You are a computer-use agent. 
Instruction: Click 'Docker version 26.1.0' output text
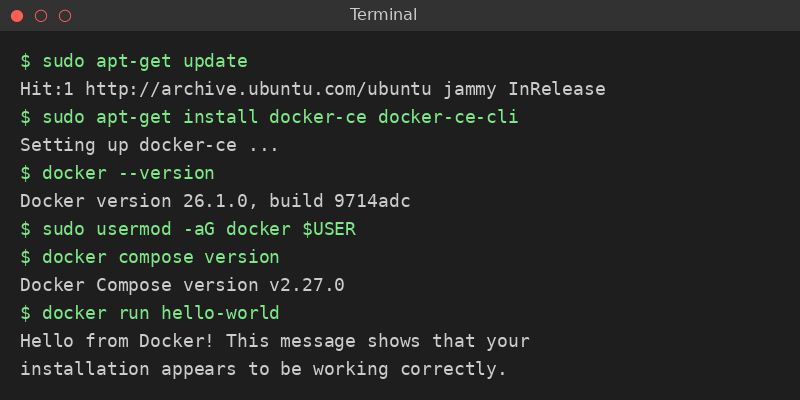134,201
